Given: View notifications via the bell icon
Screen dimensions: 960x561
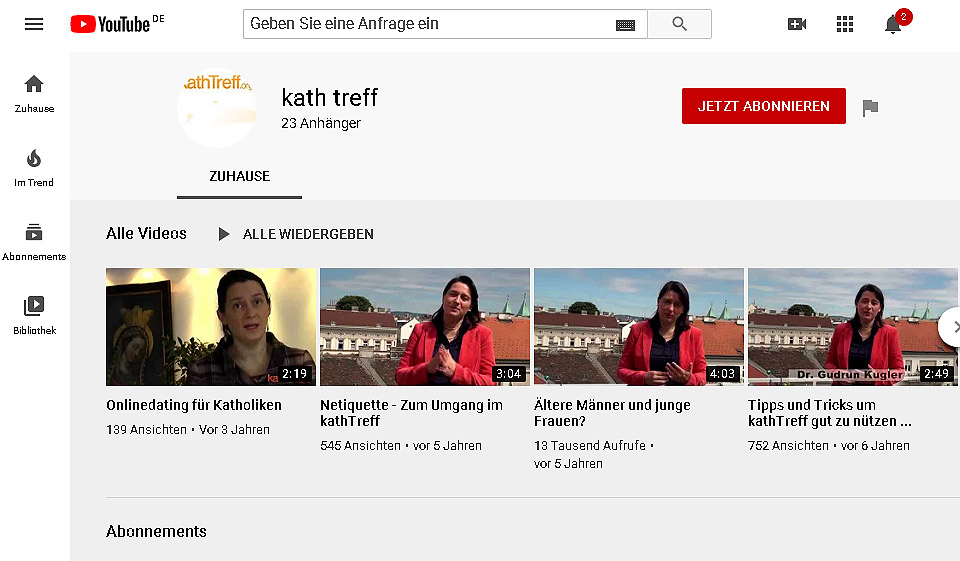Looking at the screenshot, I should coord(893,25).
